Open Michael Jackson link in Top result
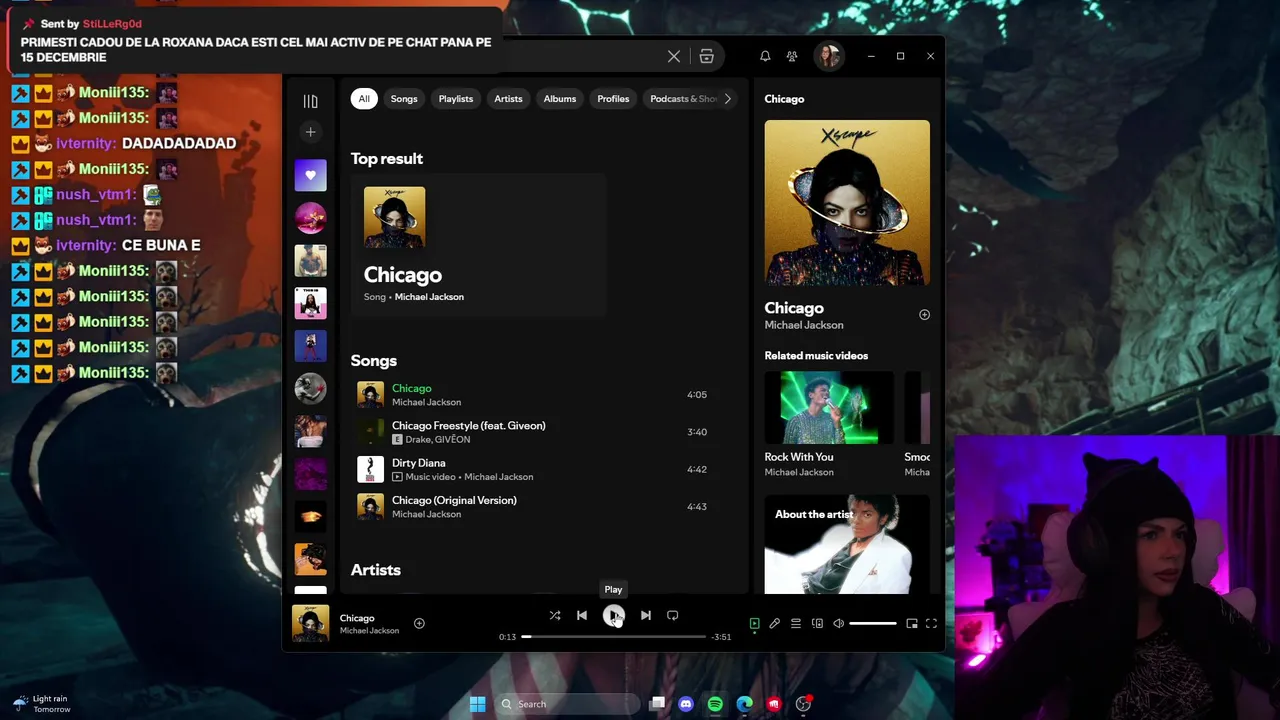 point(429,297)
